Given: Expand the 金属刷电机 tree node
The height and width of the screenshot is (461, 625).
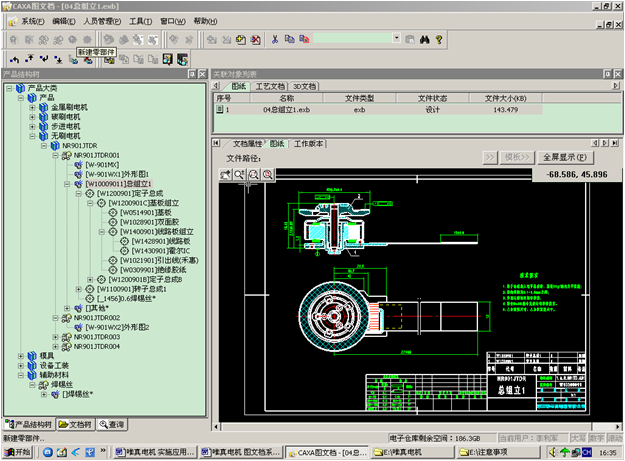Looking at the screenshot, I should [33, 107].
